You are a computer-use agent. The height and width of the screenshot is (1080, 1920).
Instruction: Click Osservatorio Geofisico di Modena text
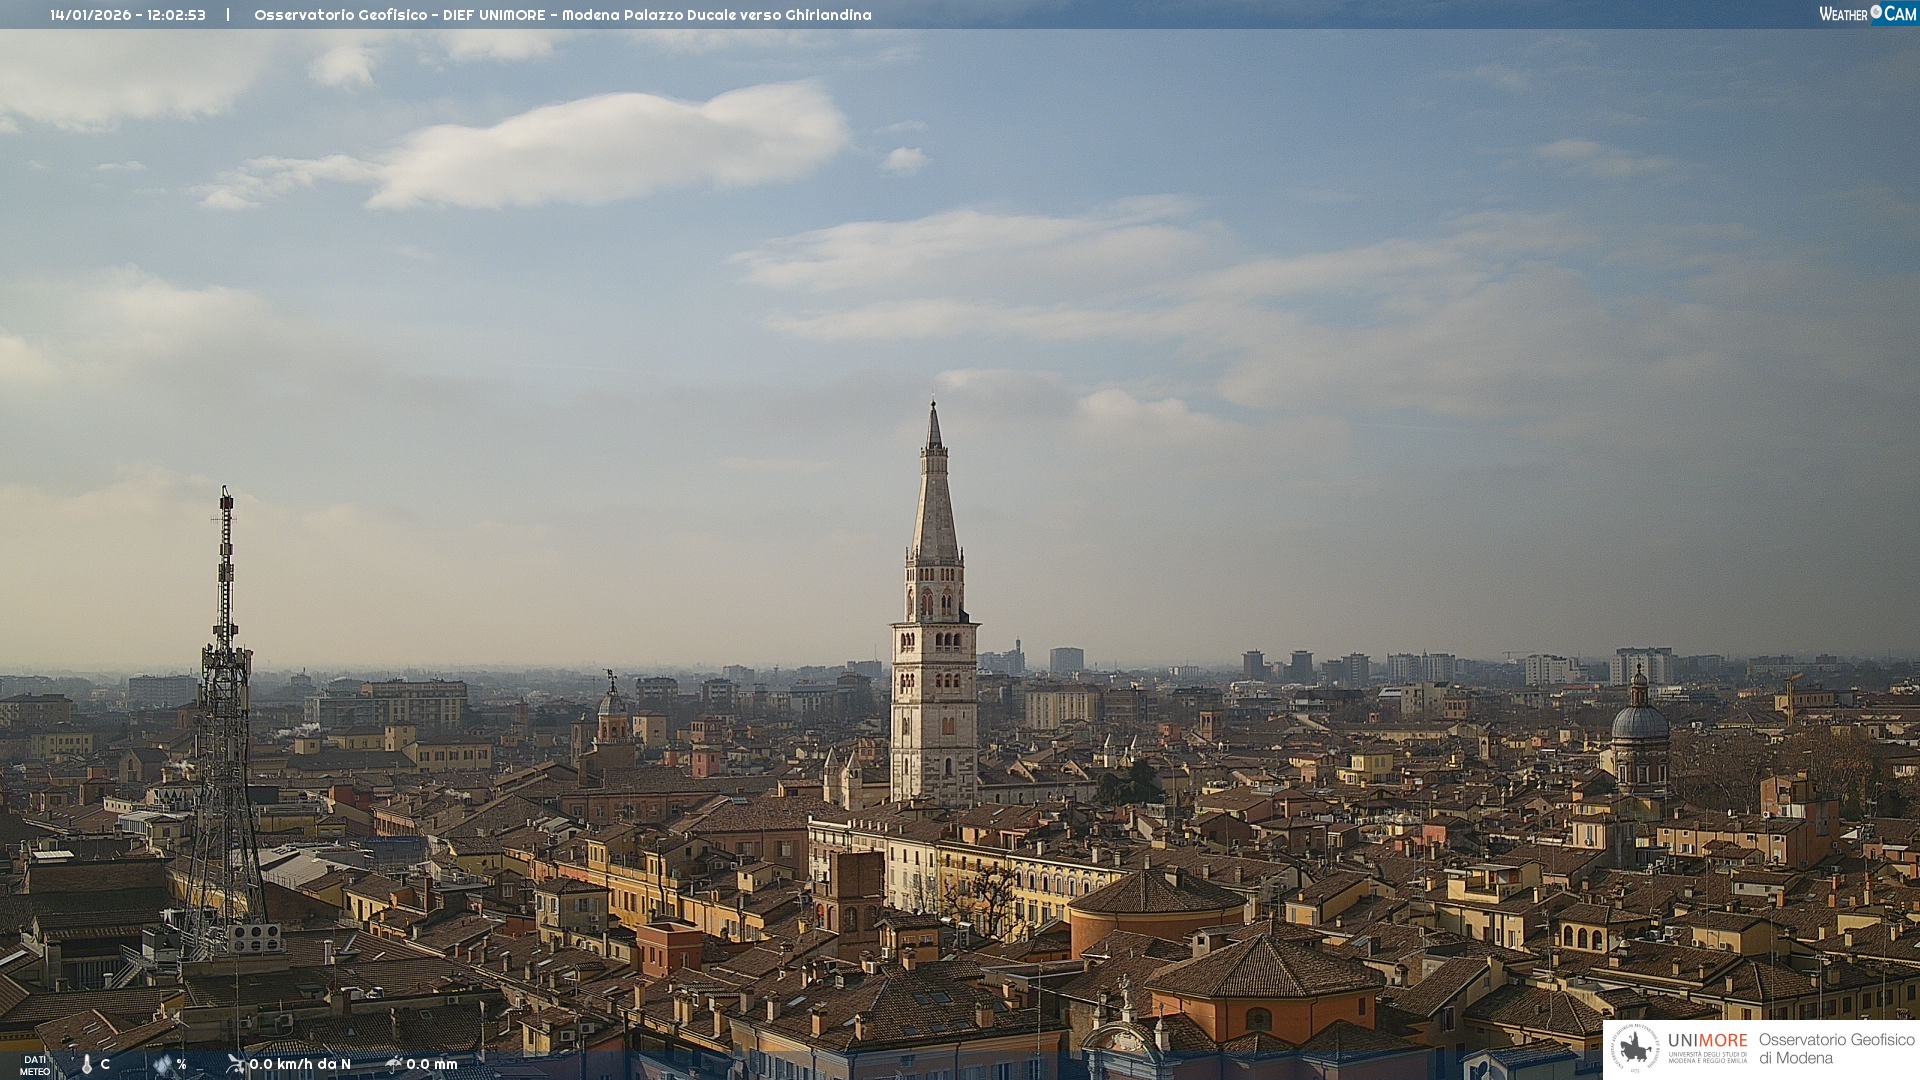[1836, 1049]
